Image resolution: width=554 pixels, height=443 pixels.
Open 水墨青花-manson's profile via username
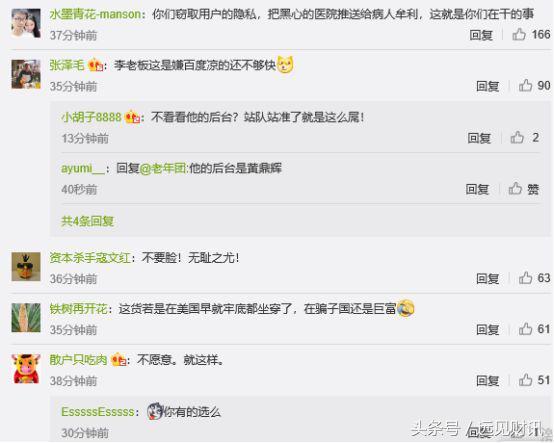[95, 14]
